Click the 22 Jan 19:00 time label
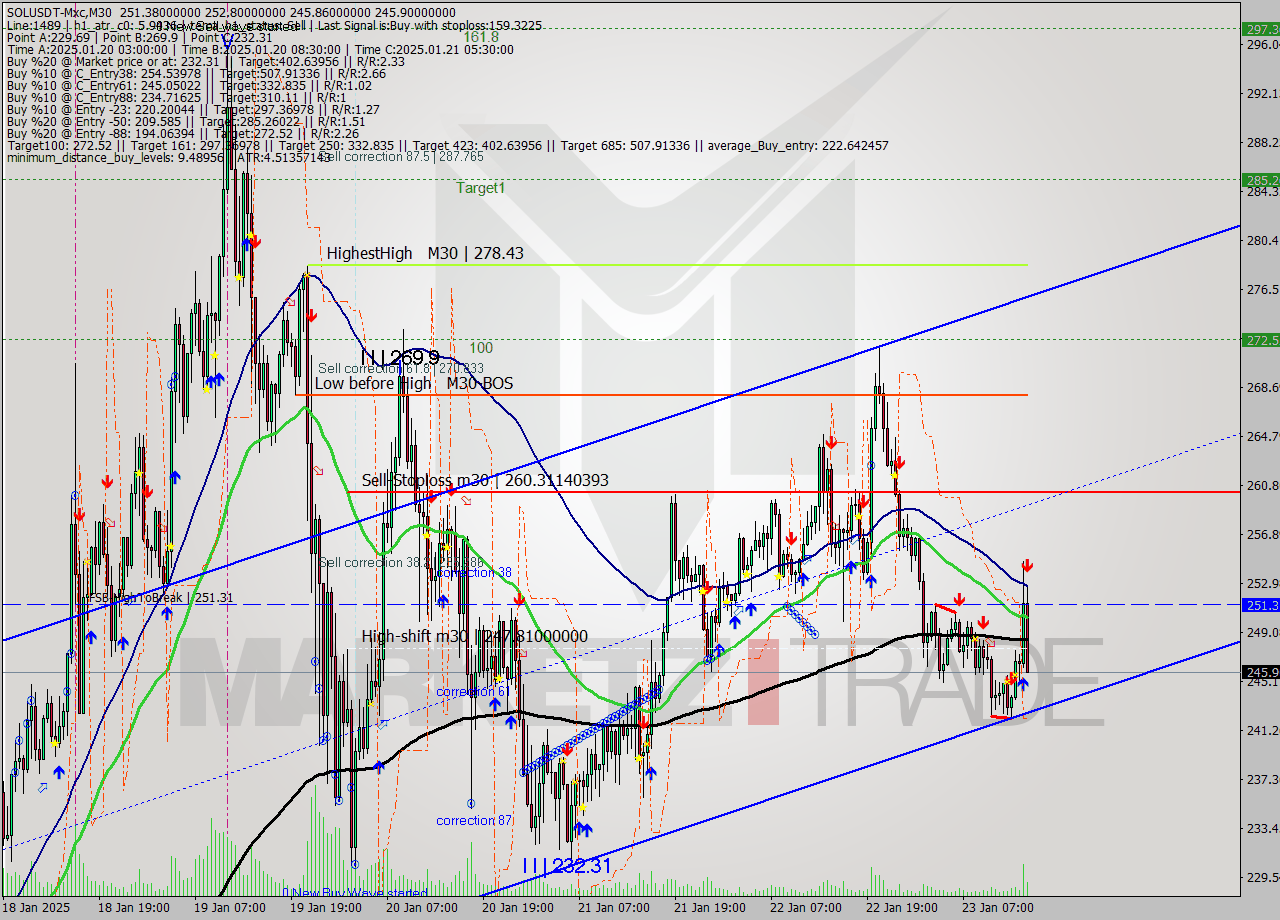 pyautogui.click(x=903, y=908)
